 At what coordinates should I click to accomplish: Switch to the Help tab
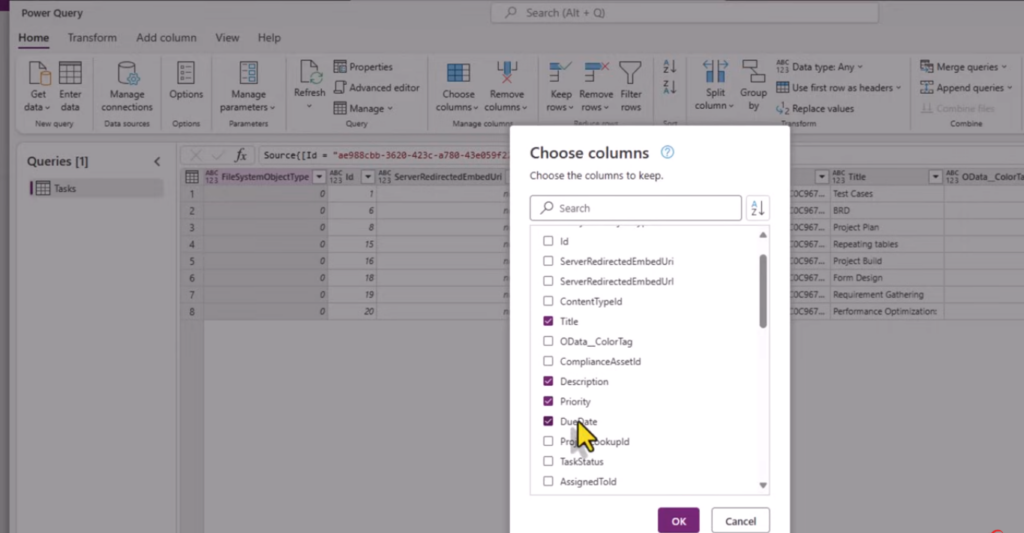269,38
